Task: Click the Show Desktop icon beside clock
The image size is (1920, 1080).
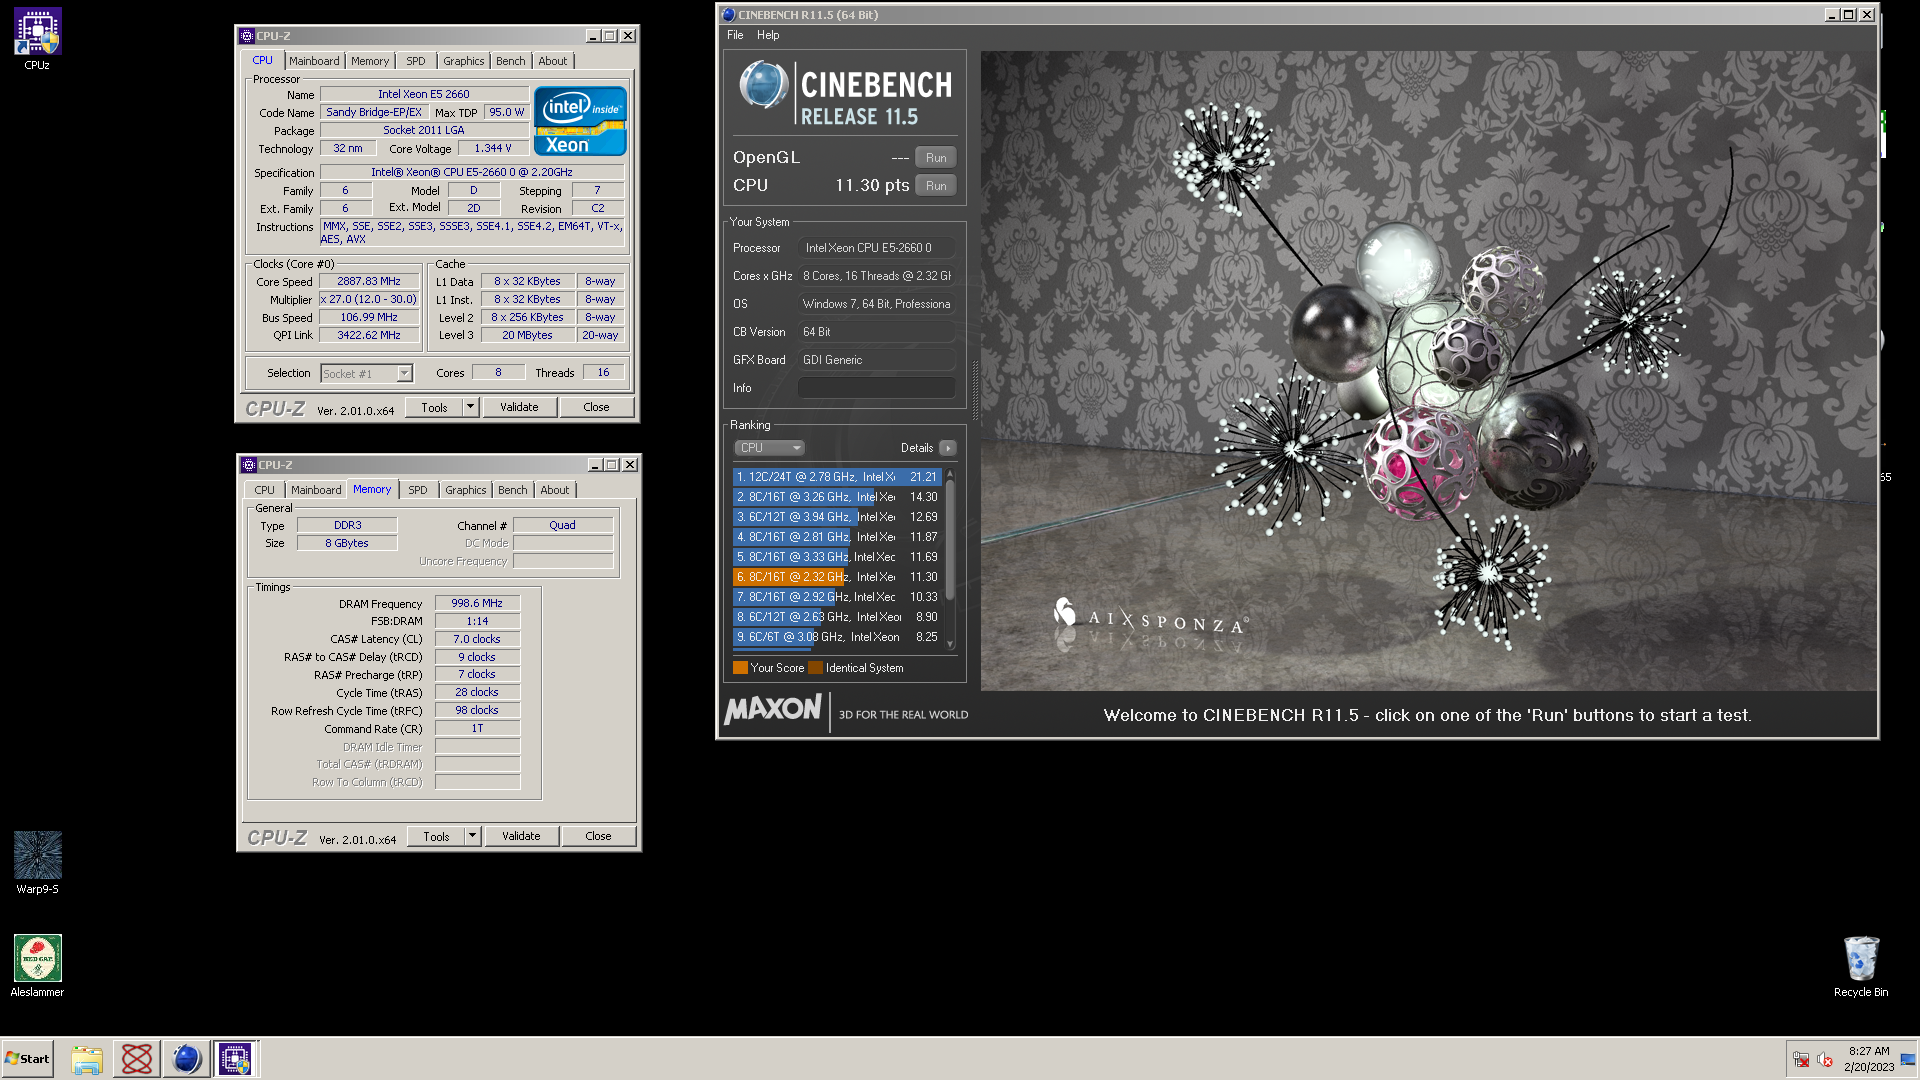Action: pos(1908,1060)
